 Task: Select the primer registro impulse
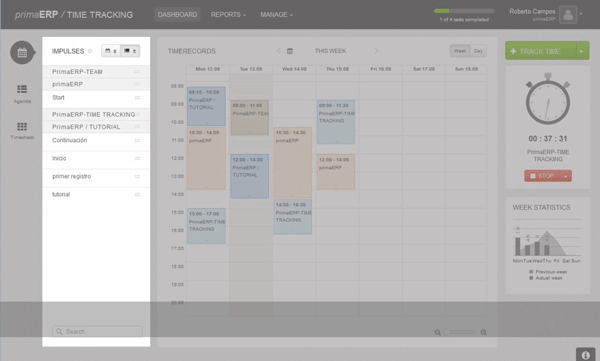pos(96,176)
